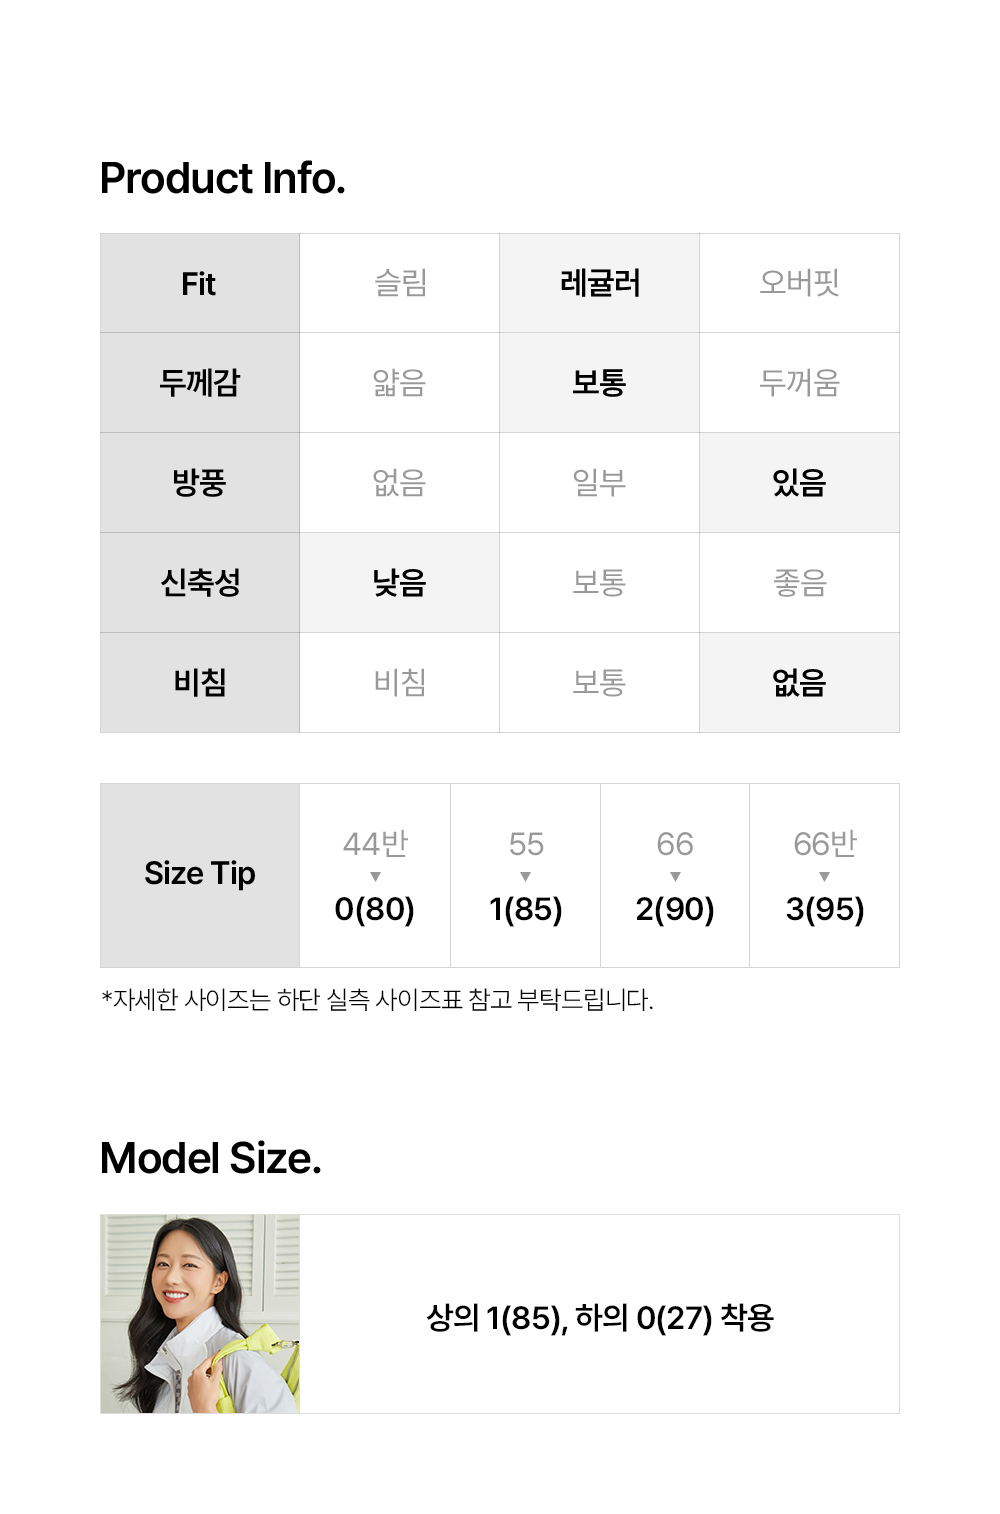Select 얇음 in the 두께감 row
Image resolution: width=1000 pixels, height=1514 pixels.
pyautogui.click(x=400, y=383)
